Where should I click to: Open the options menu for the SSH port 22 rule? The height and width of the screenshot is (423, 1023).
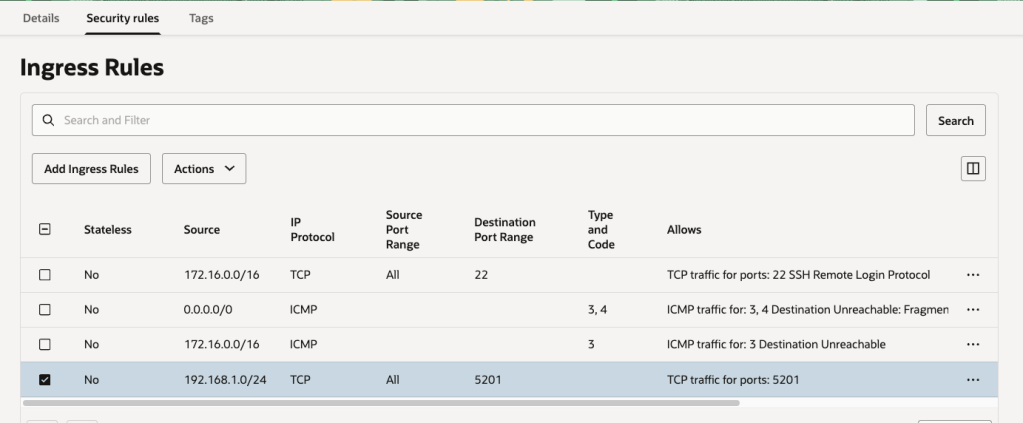tap(973, 275)
